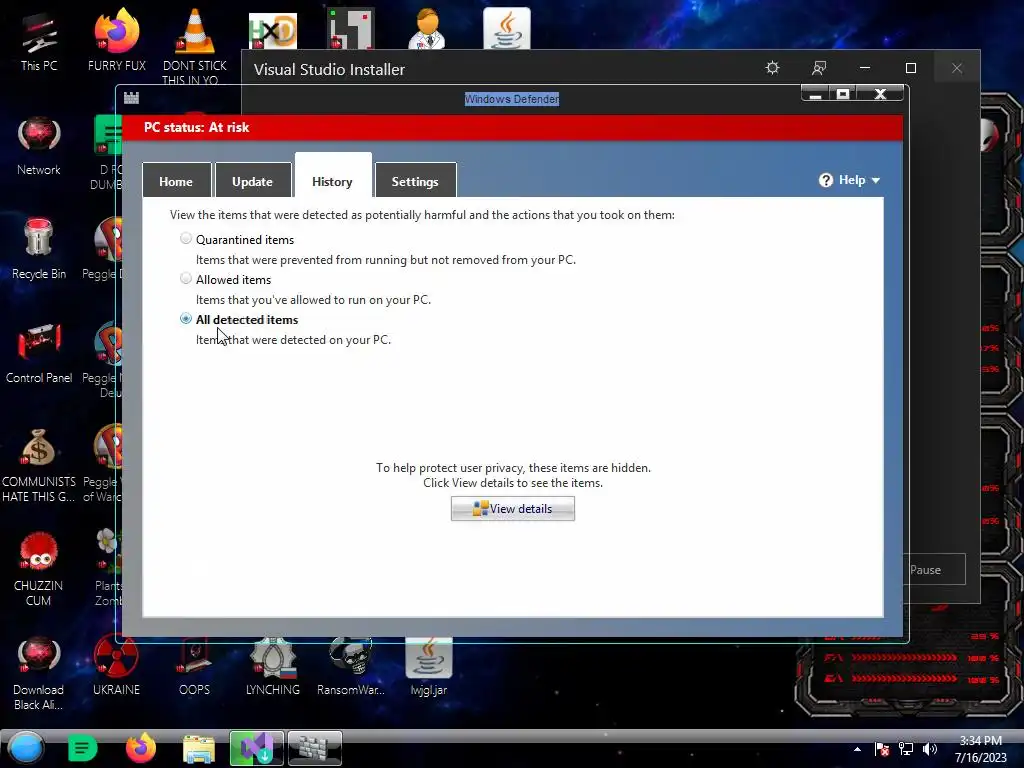
Task: Show hidden tray icons arrow
Action: pos(857,749)
